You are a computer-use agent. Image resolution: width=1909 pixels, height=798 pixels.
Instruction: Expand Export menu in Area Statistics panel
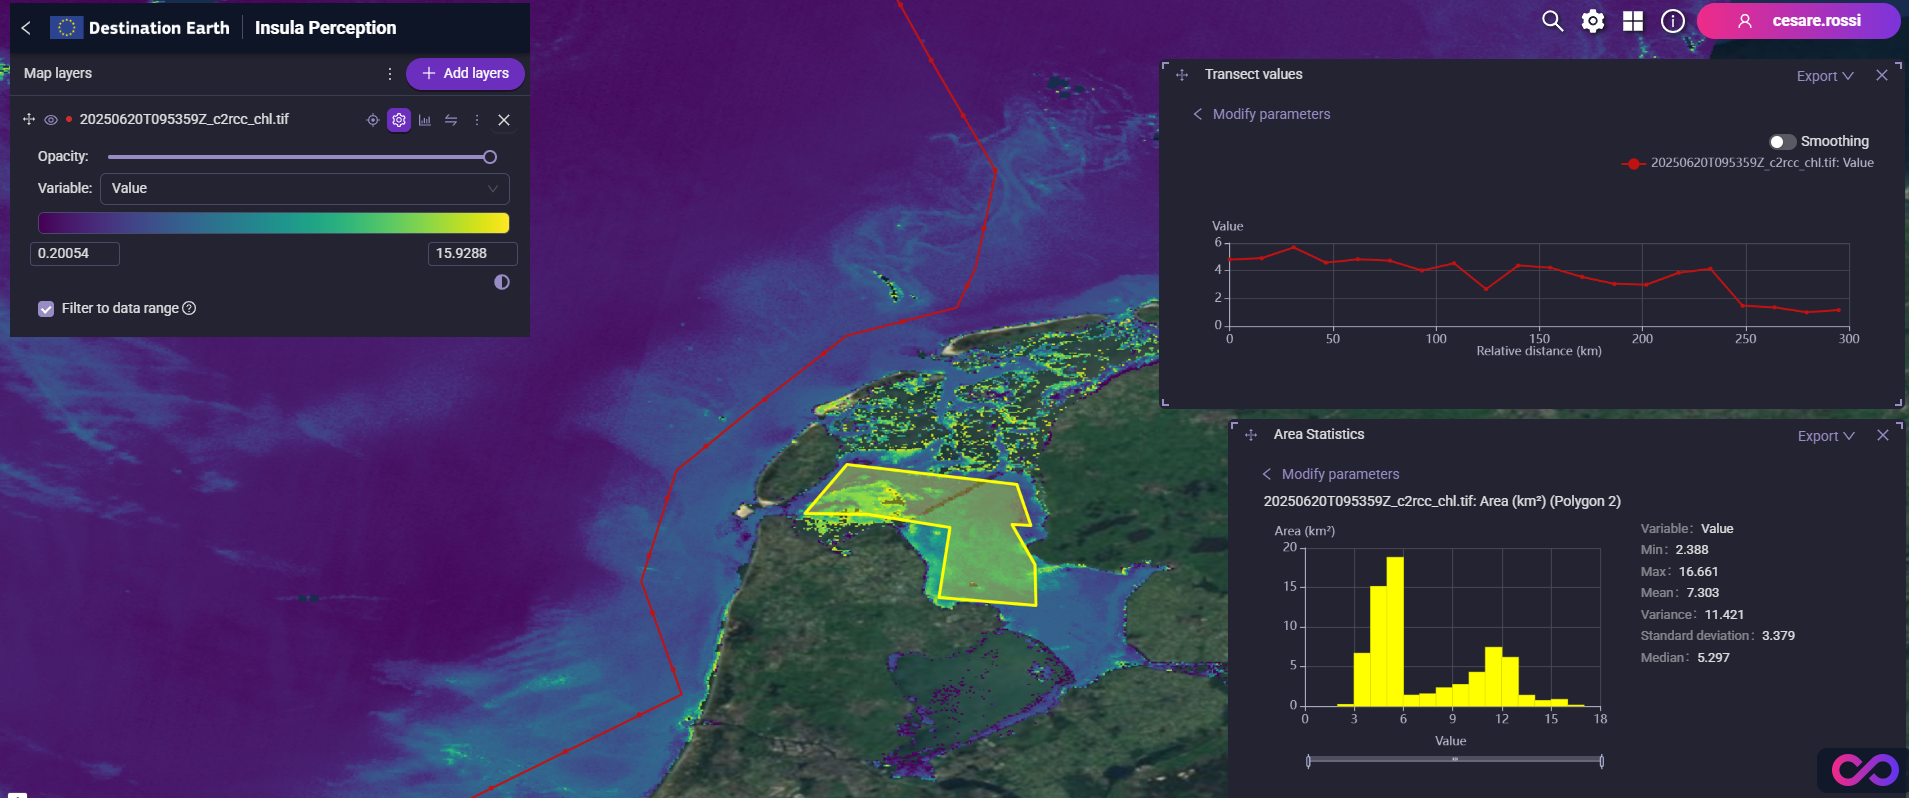click(x=1826, y=436)
